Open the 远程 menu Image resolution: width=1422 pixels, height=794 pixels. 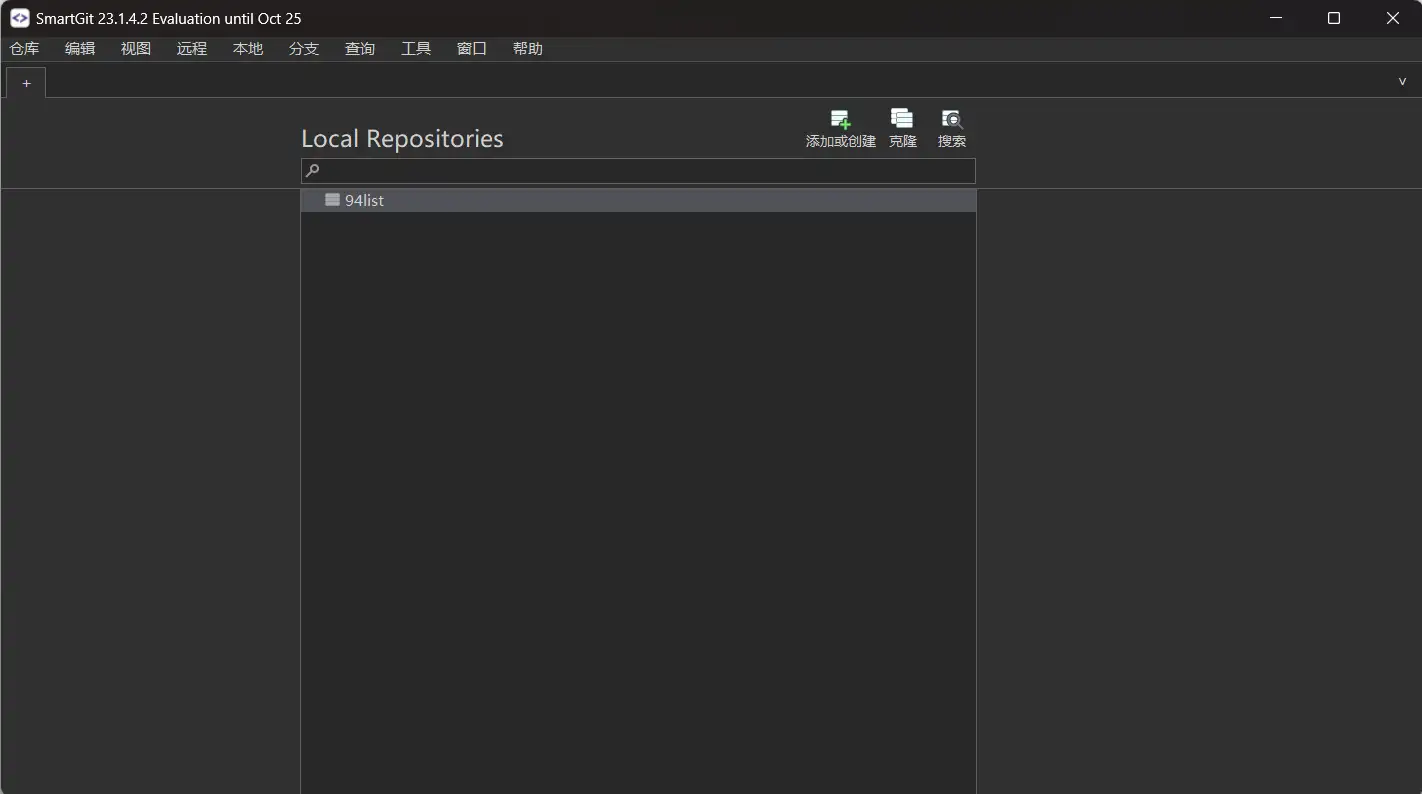pos(192,49)
